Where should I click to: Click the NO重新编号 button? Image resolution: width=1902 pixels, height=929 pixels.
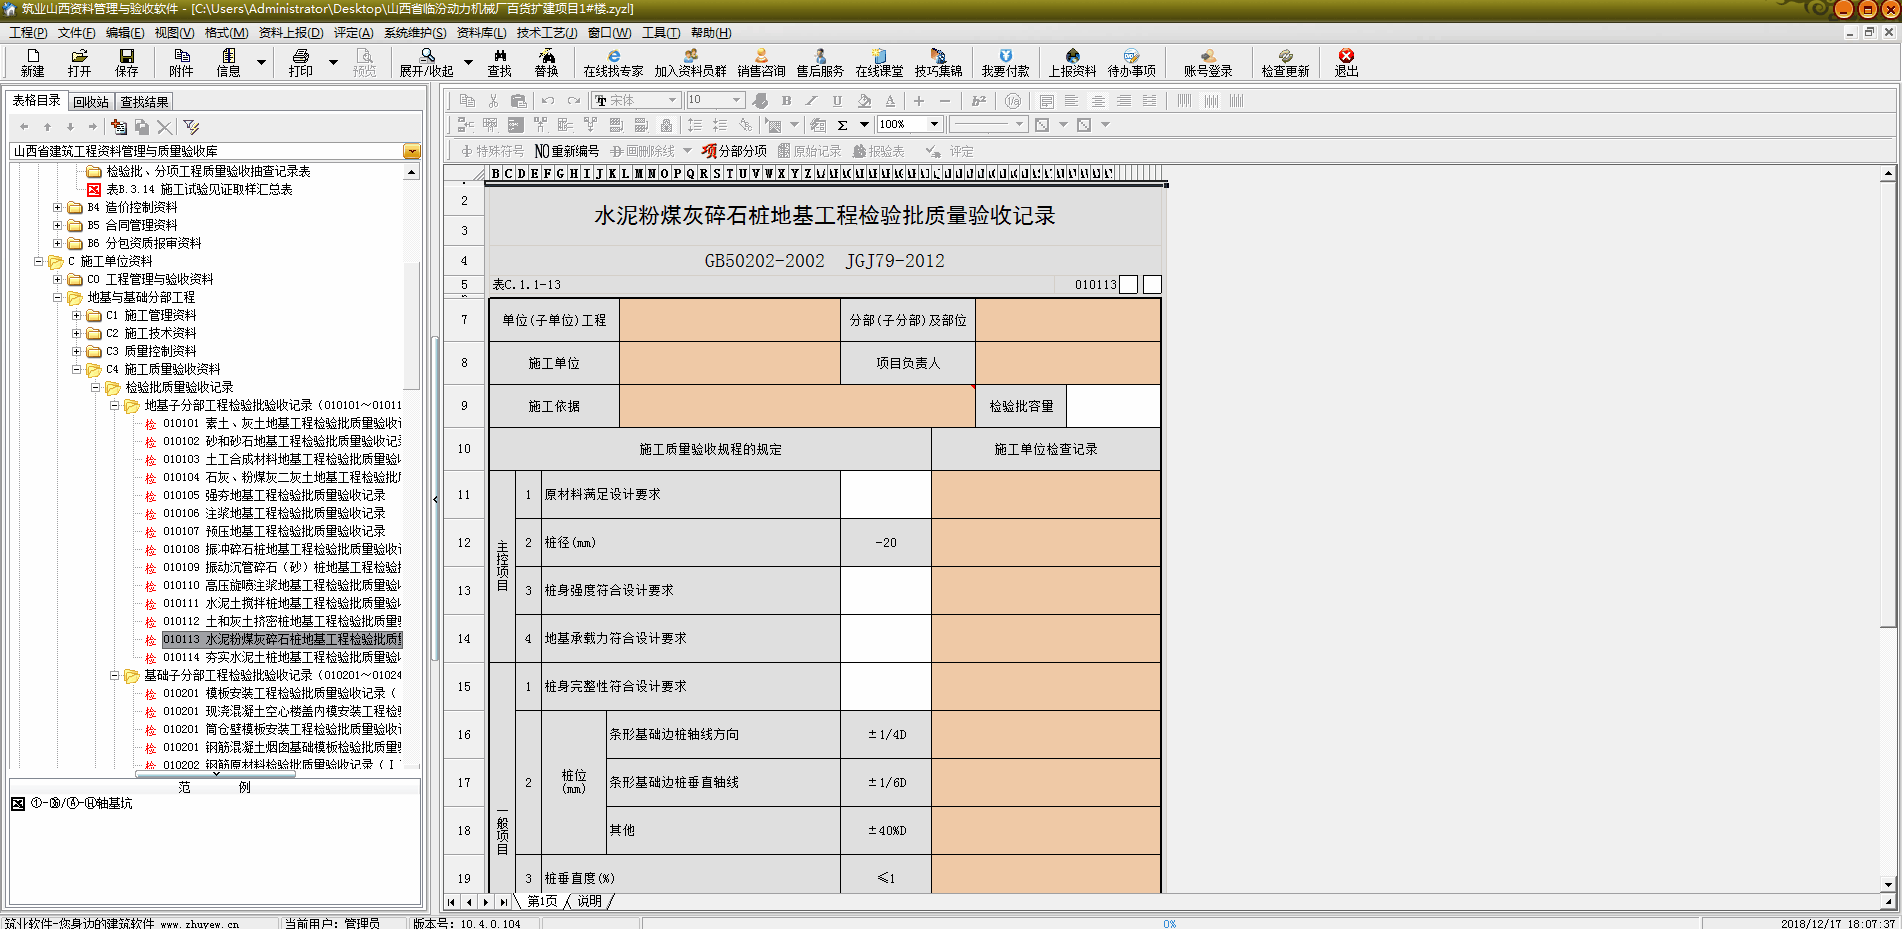566,151
